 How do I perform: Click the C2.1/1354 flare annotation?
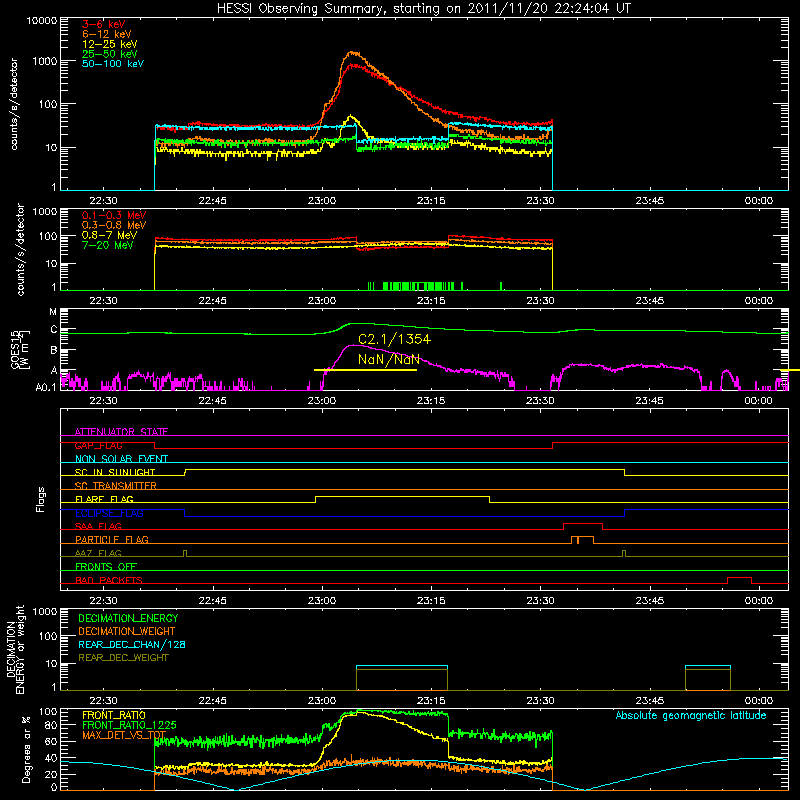click(394, 339)
